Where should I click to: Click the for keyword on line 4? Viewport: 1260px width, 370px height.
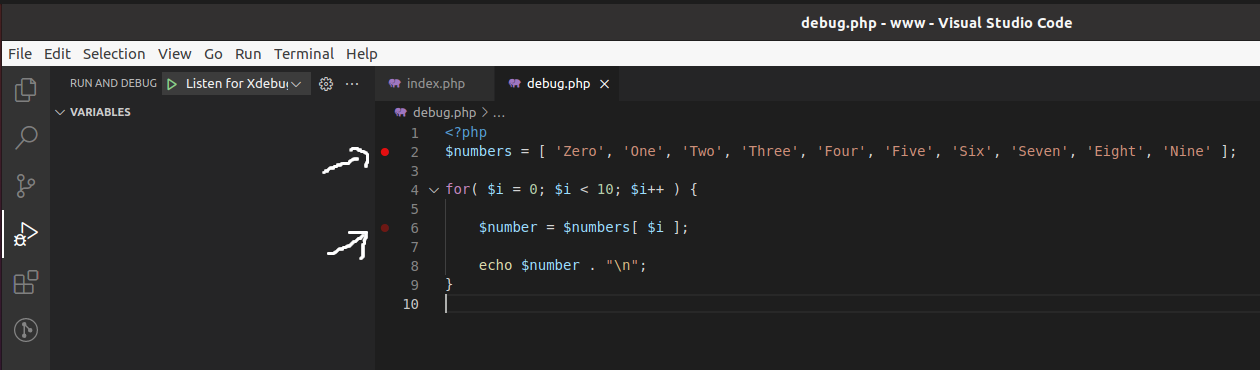coord(457,190)
